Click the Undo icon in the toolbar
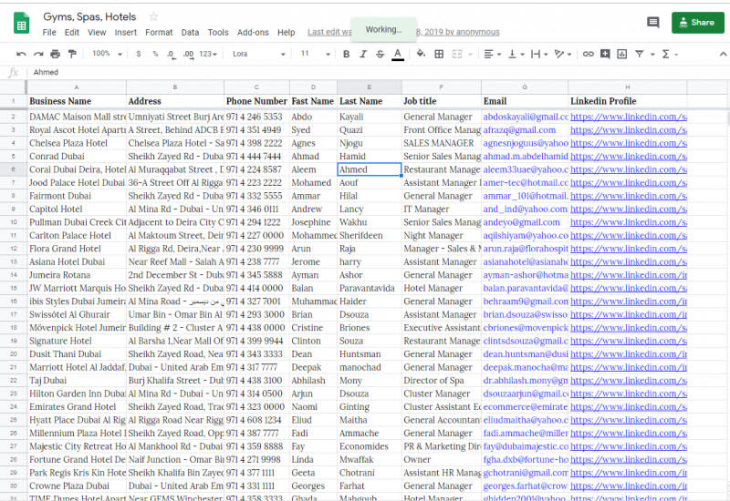730x501 pixels. coord(21,54)
